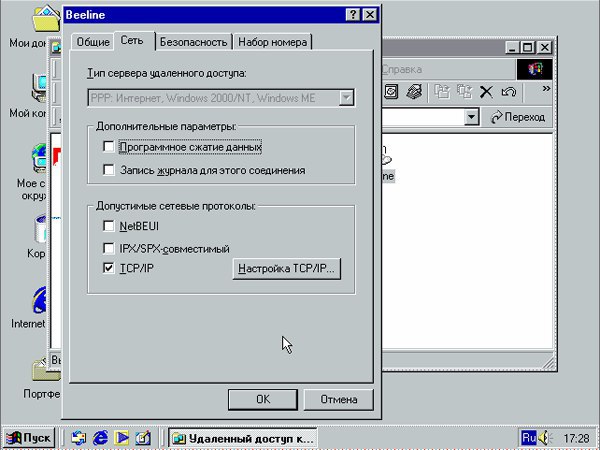Image resolution: width=600 pixels, height=450 pixels.
Task: Open the Справка menu in the background window
Action: coord(402,69)
